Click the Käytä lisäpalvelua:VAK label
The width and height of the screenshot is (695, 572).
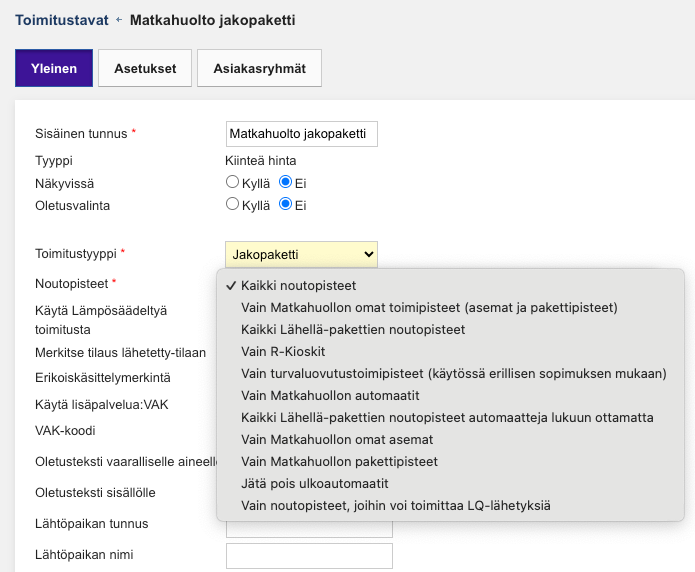(x=102, y=404)
